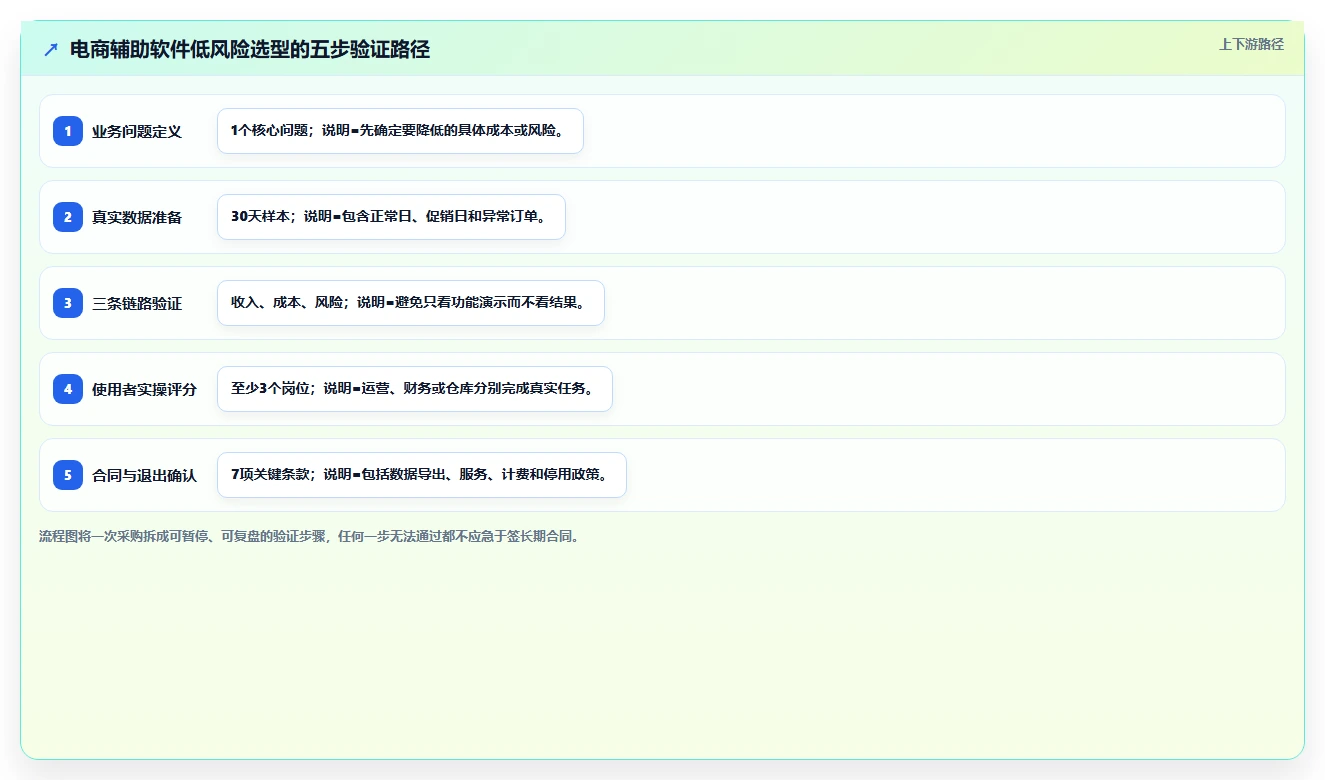Click the footnote starting with 流程图将一次采购
The height and width of the screenshot is (780, 1325).
pyautogui.click(x=309, y=536)
